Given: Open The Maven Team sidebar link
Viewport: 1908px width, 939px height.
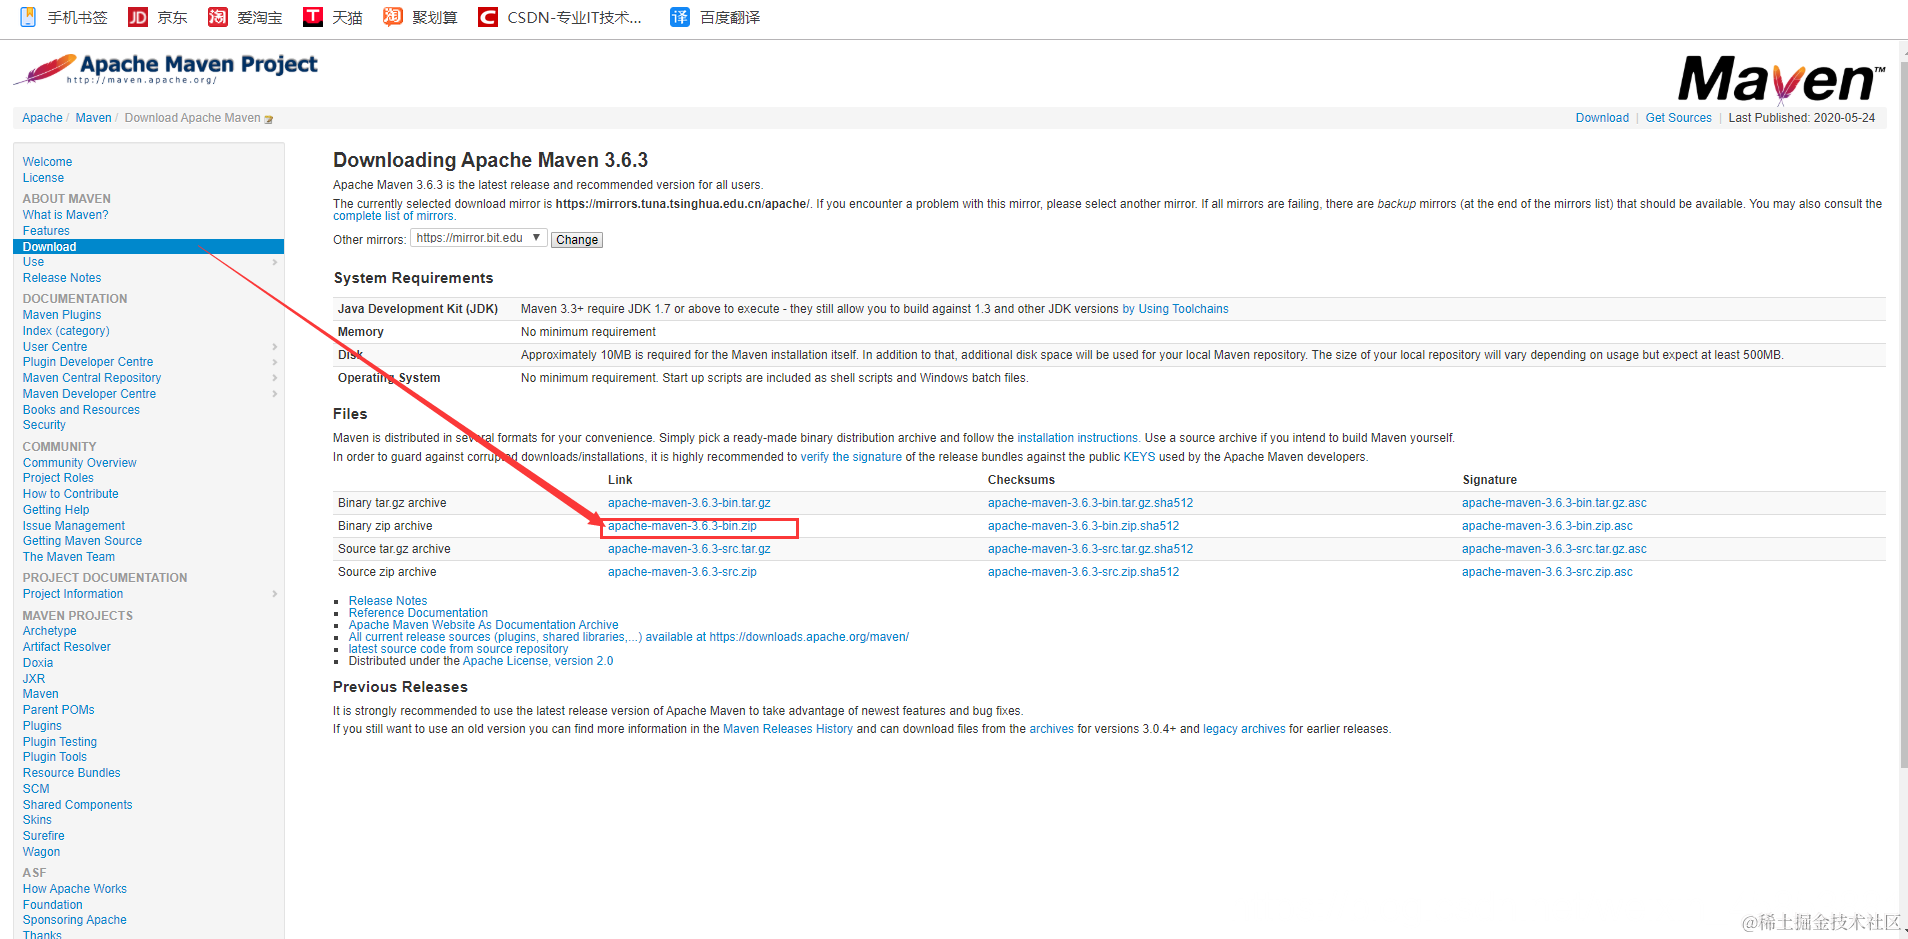Looking at the screenshot, I should pyautogui.click(x=69, y=557).
